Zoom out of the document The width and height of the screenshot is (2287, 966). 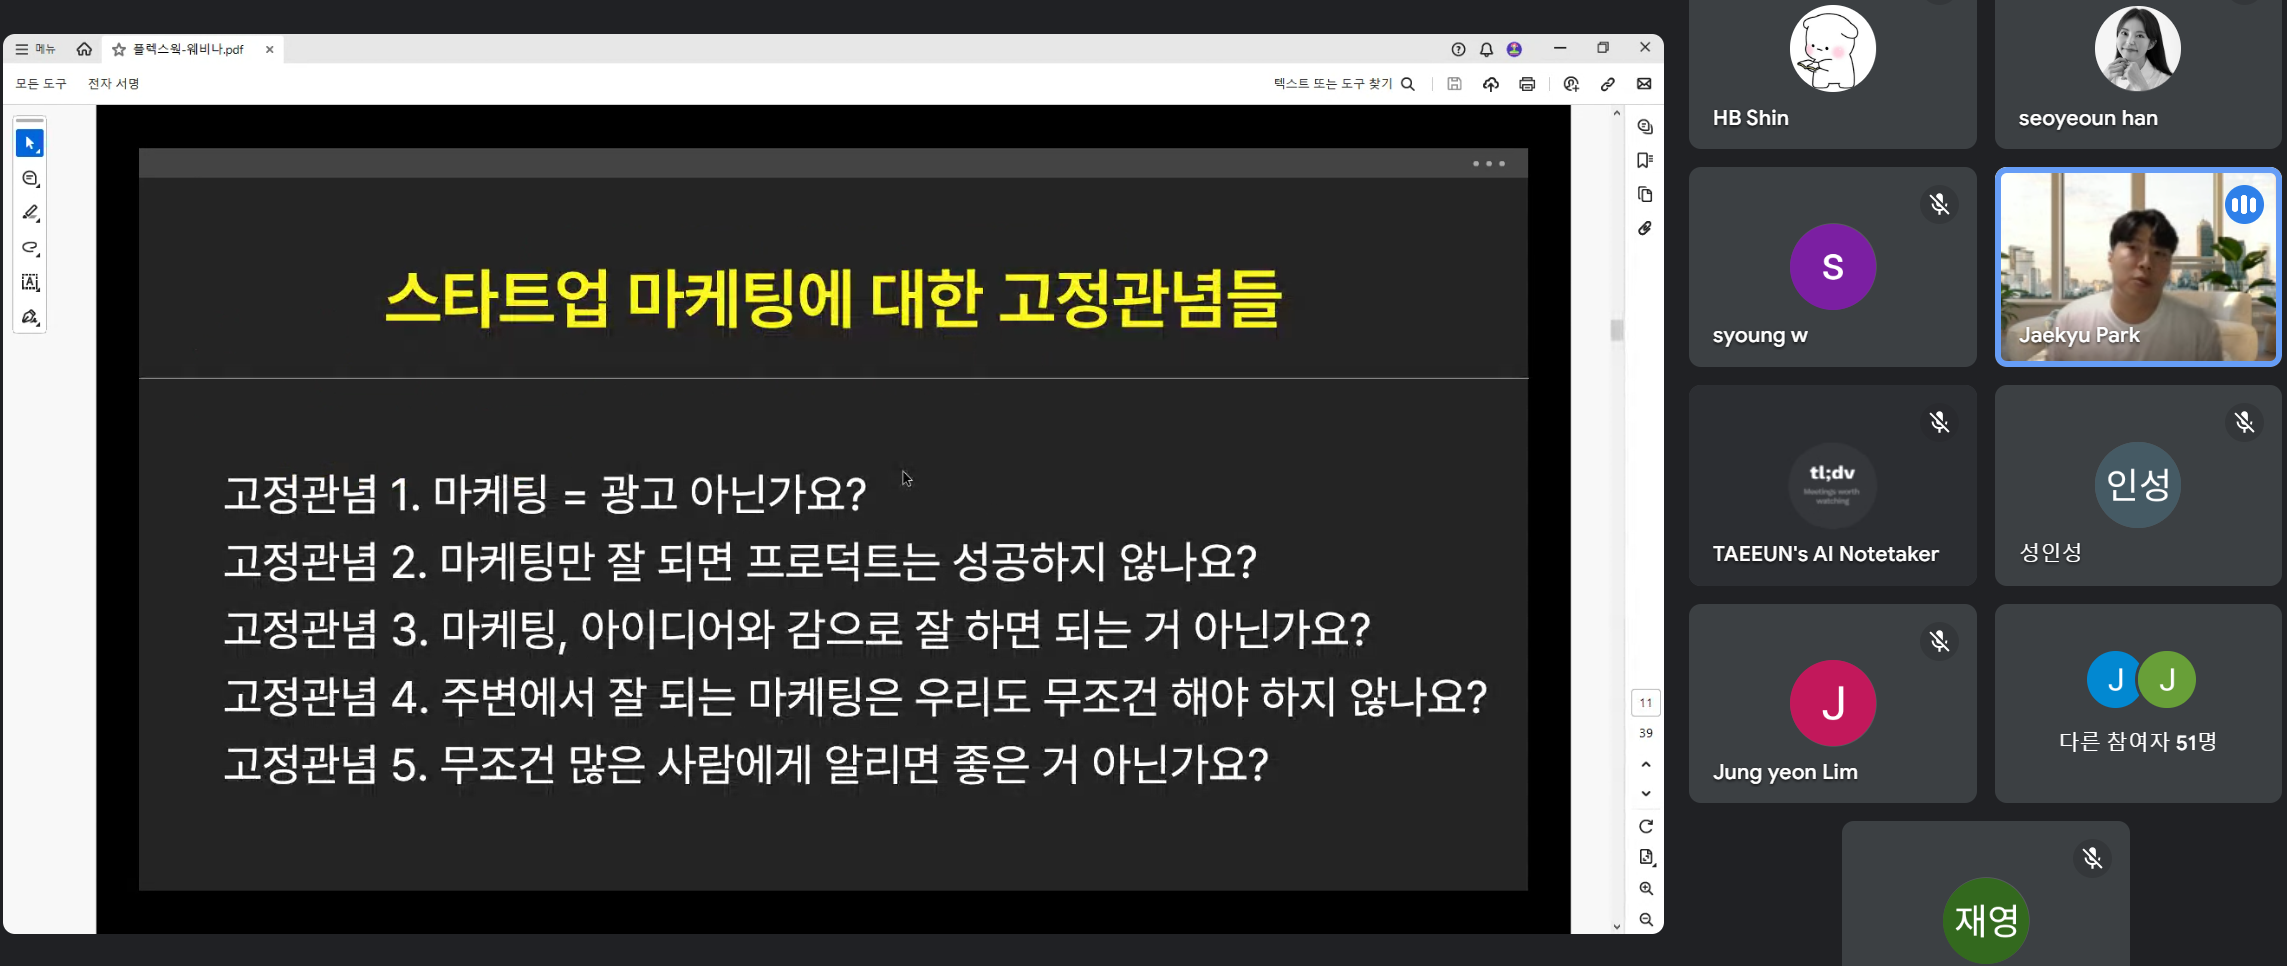(x=1646, y=920)
